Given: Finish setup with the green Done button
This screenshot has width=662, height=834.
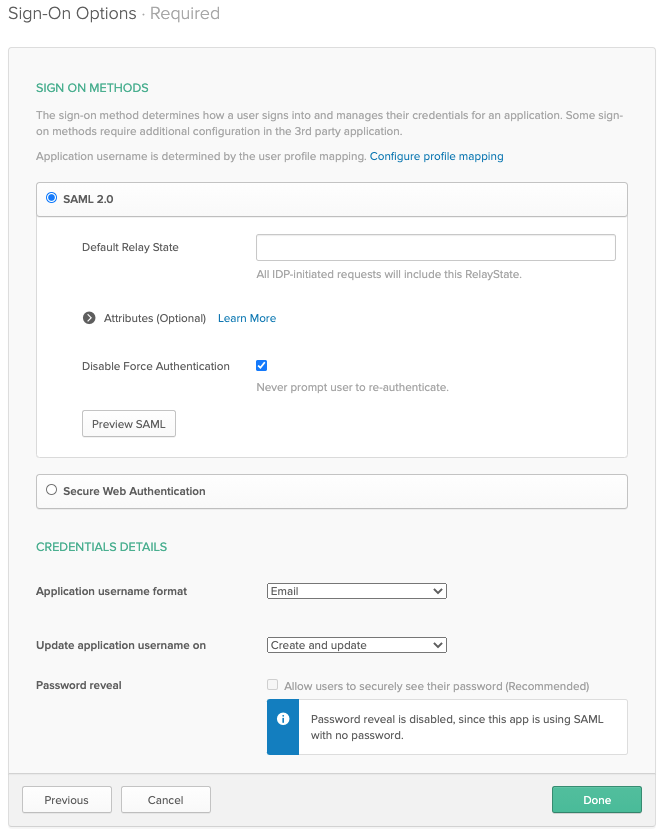Looking at the screenshot, I should [596, 800].
